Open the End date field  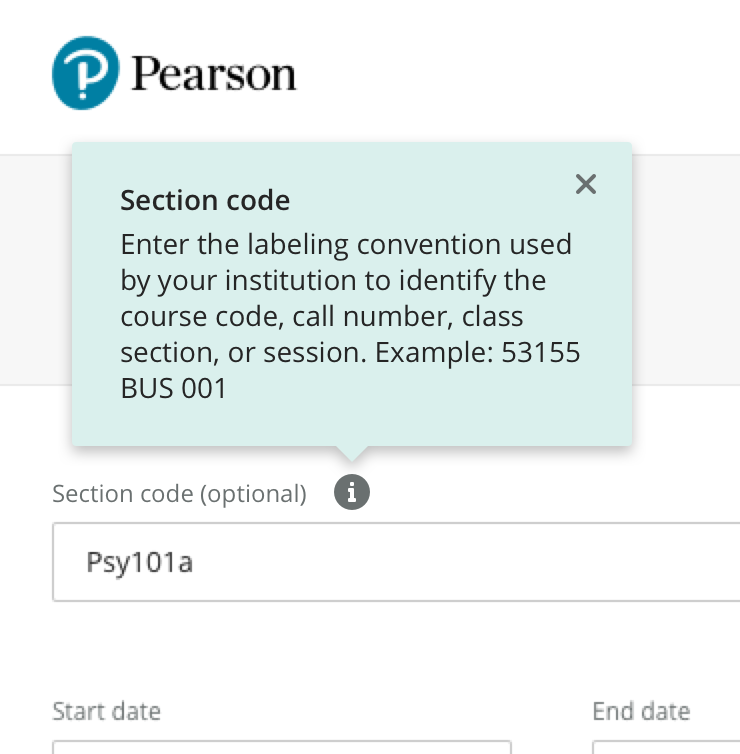[665, 747]
